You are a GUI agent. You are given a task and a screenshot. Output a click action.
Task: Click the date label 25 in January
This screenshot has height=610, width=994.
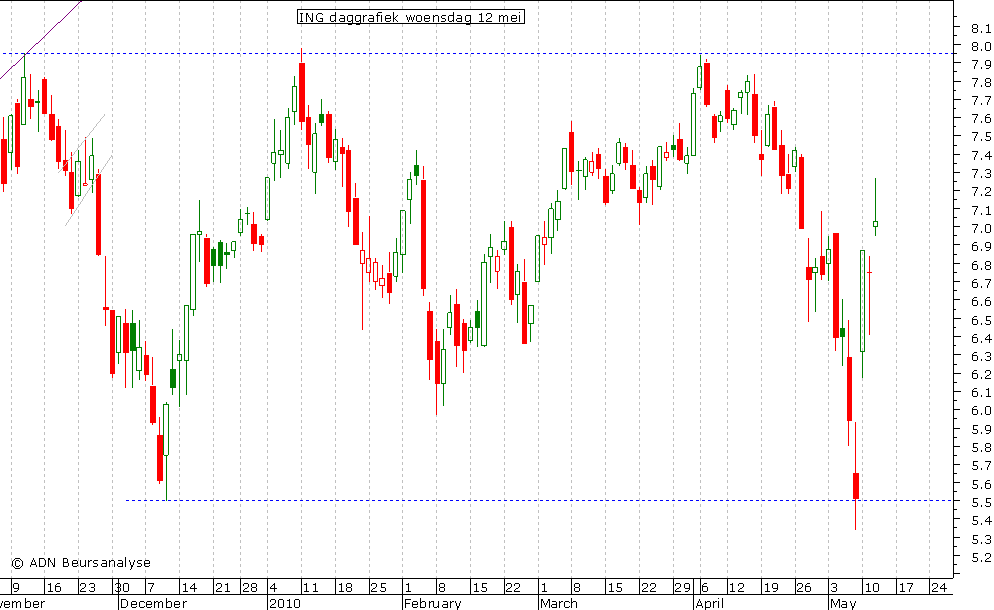378,587
